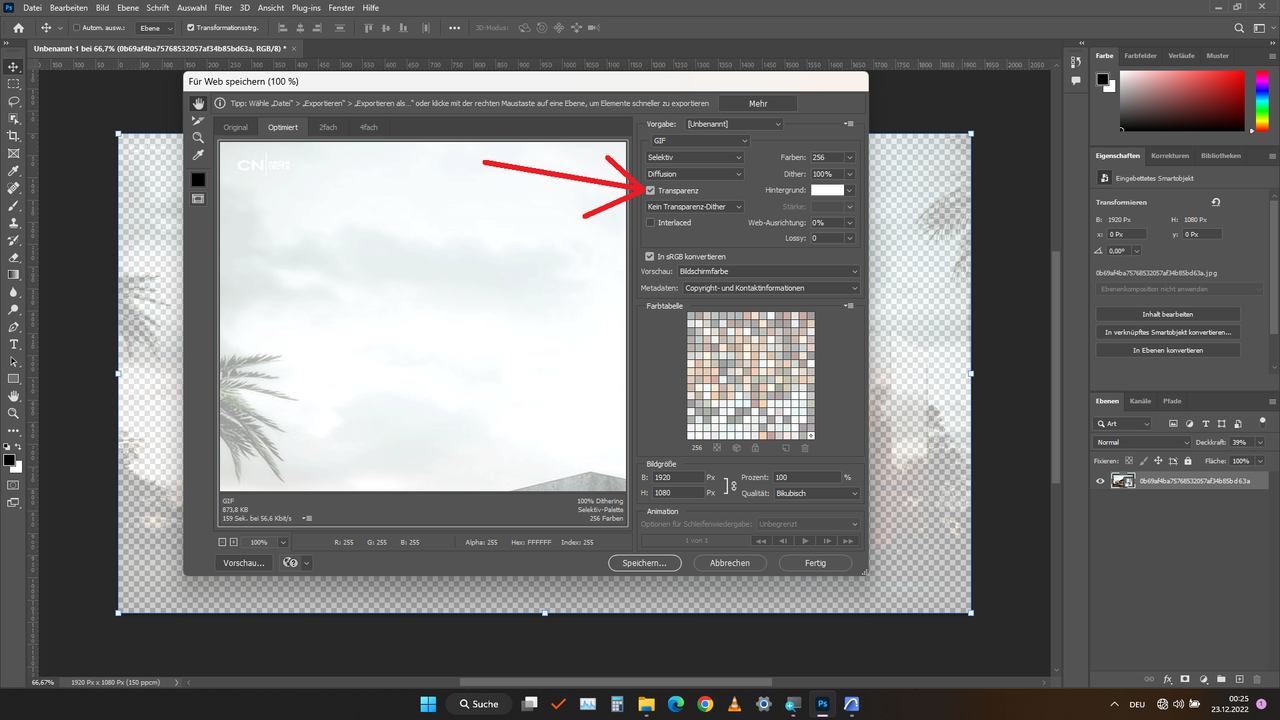Click the Fertig button
Viewport: 1280px width, 720px height.
coord(816,563)
